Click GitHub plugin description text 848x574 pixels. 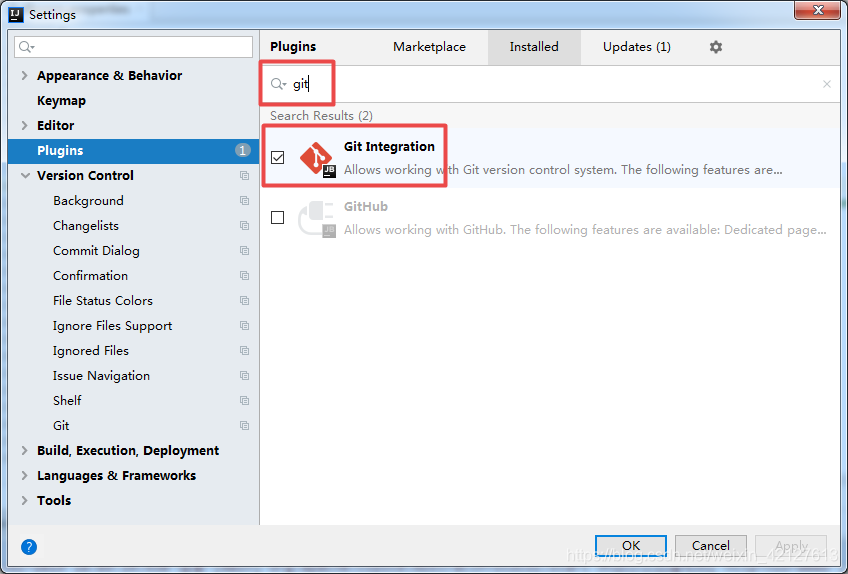[x=585, y=230]
